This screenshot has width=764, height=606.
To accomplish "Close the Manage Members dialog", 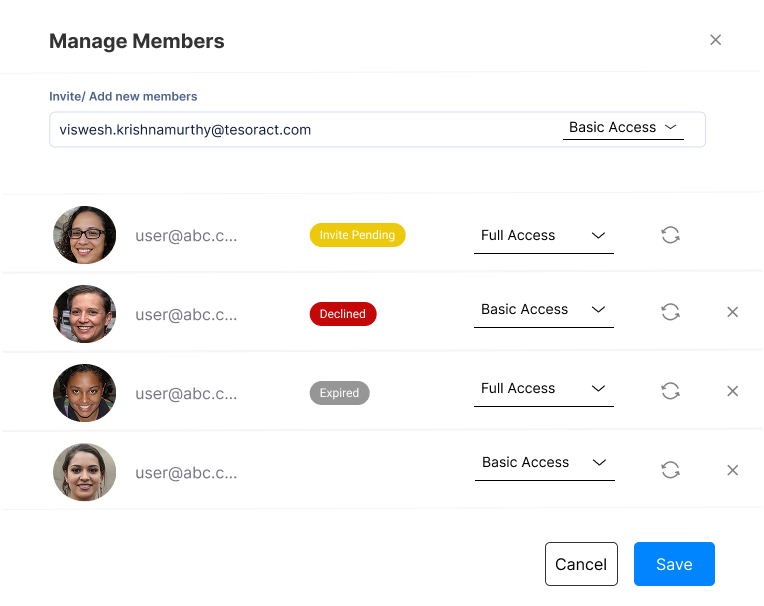I will pos(715,40).
